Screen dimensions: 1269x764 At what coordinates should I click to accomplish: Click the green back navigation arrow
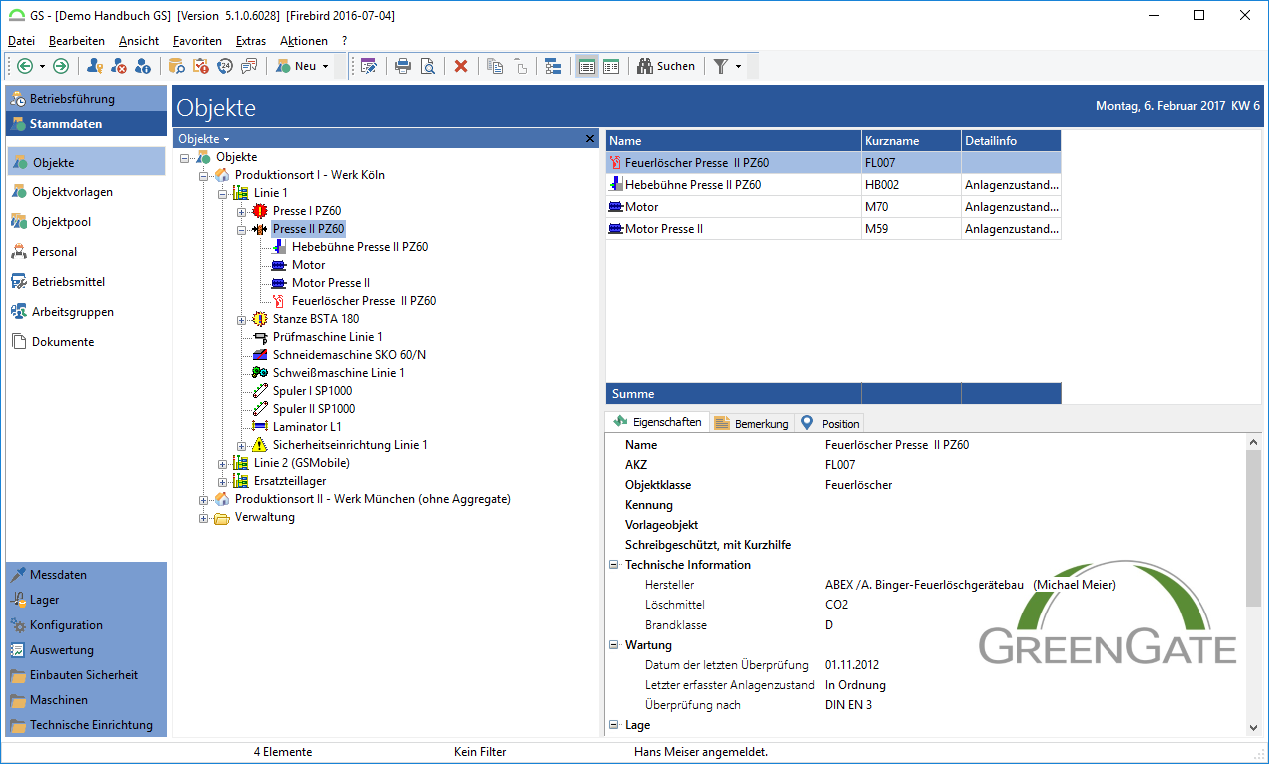(25, 66)
